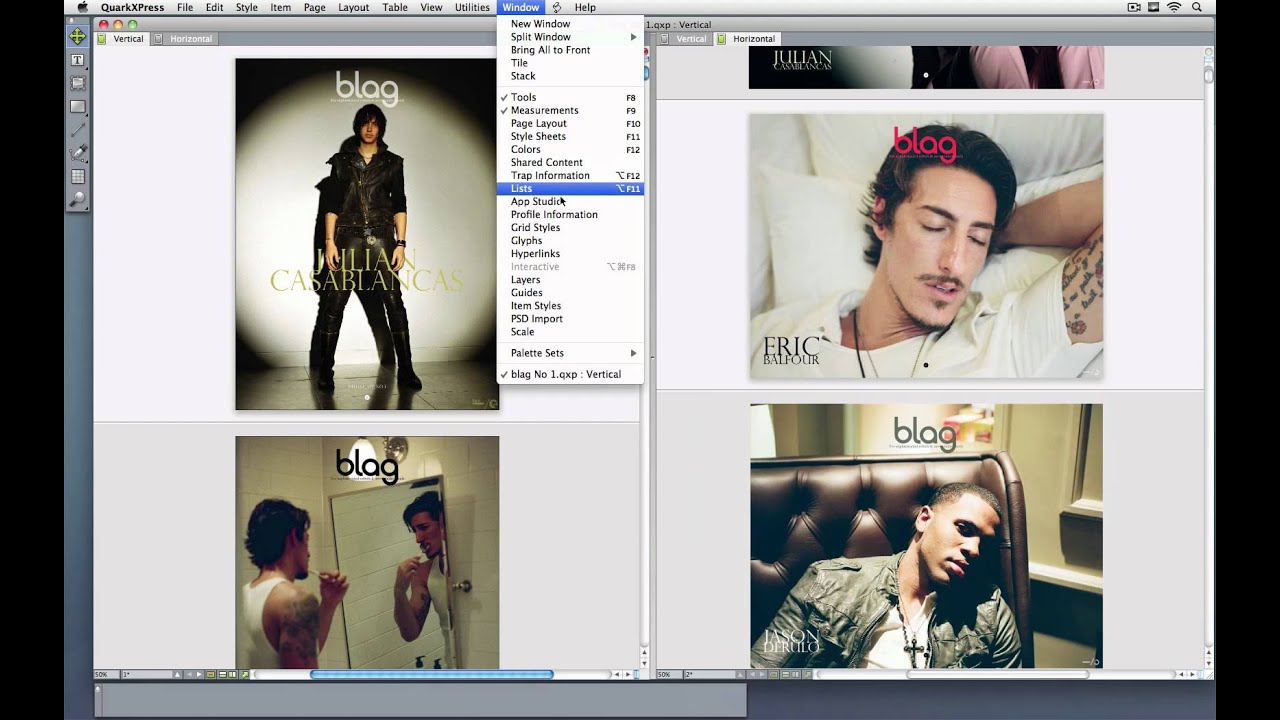Choose Bring All to Front

pyautogui.click(x=570, y=50)
